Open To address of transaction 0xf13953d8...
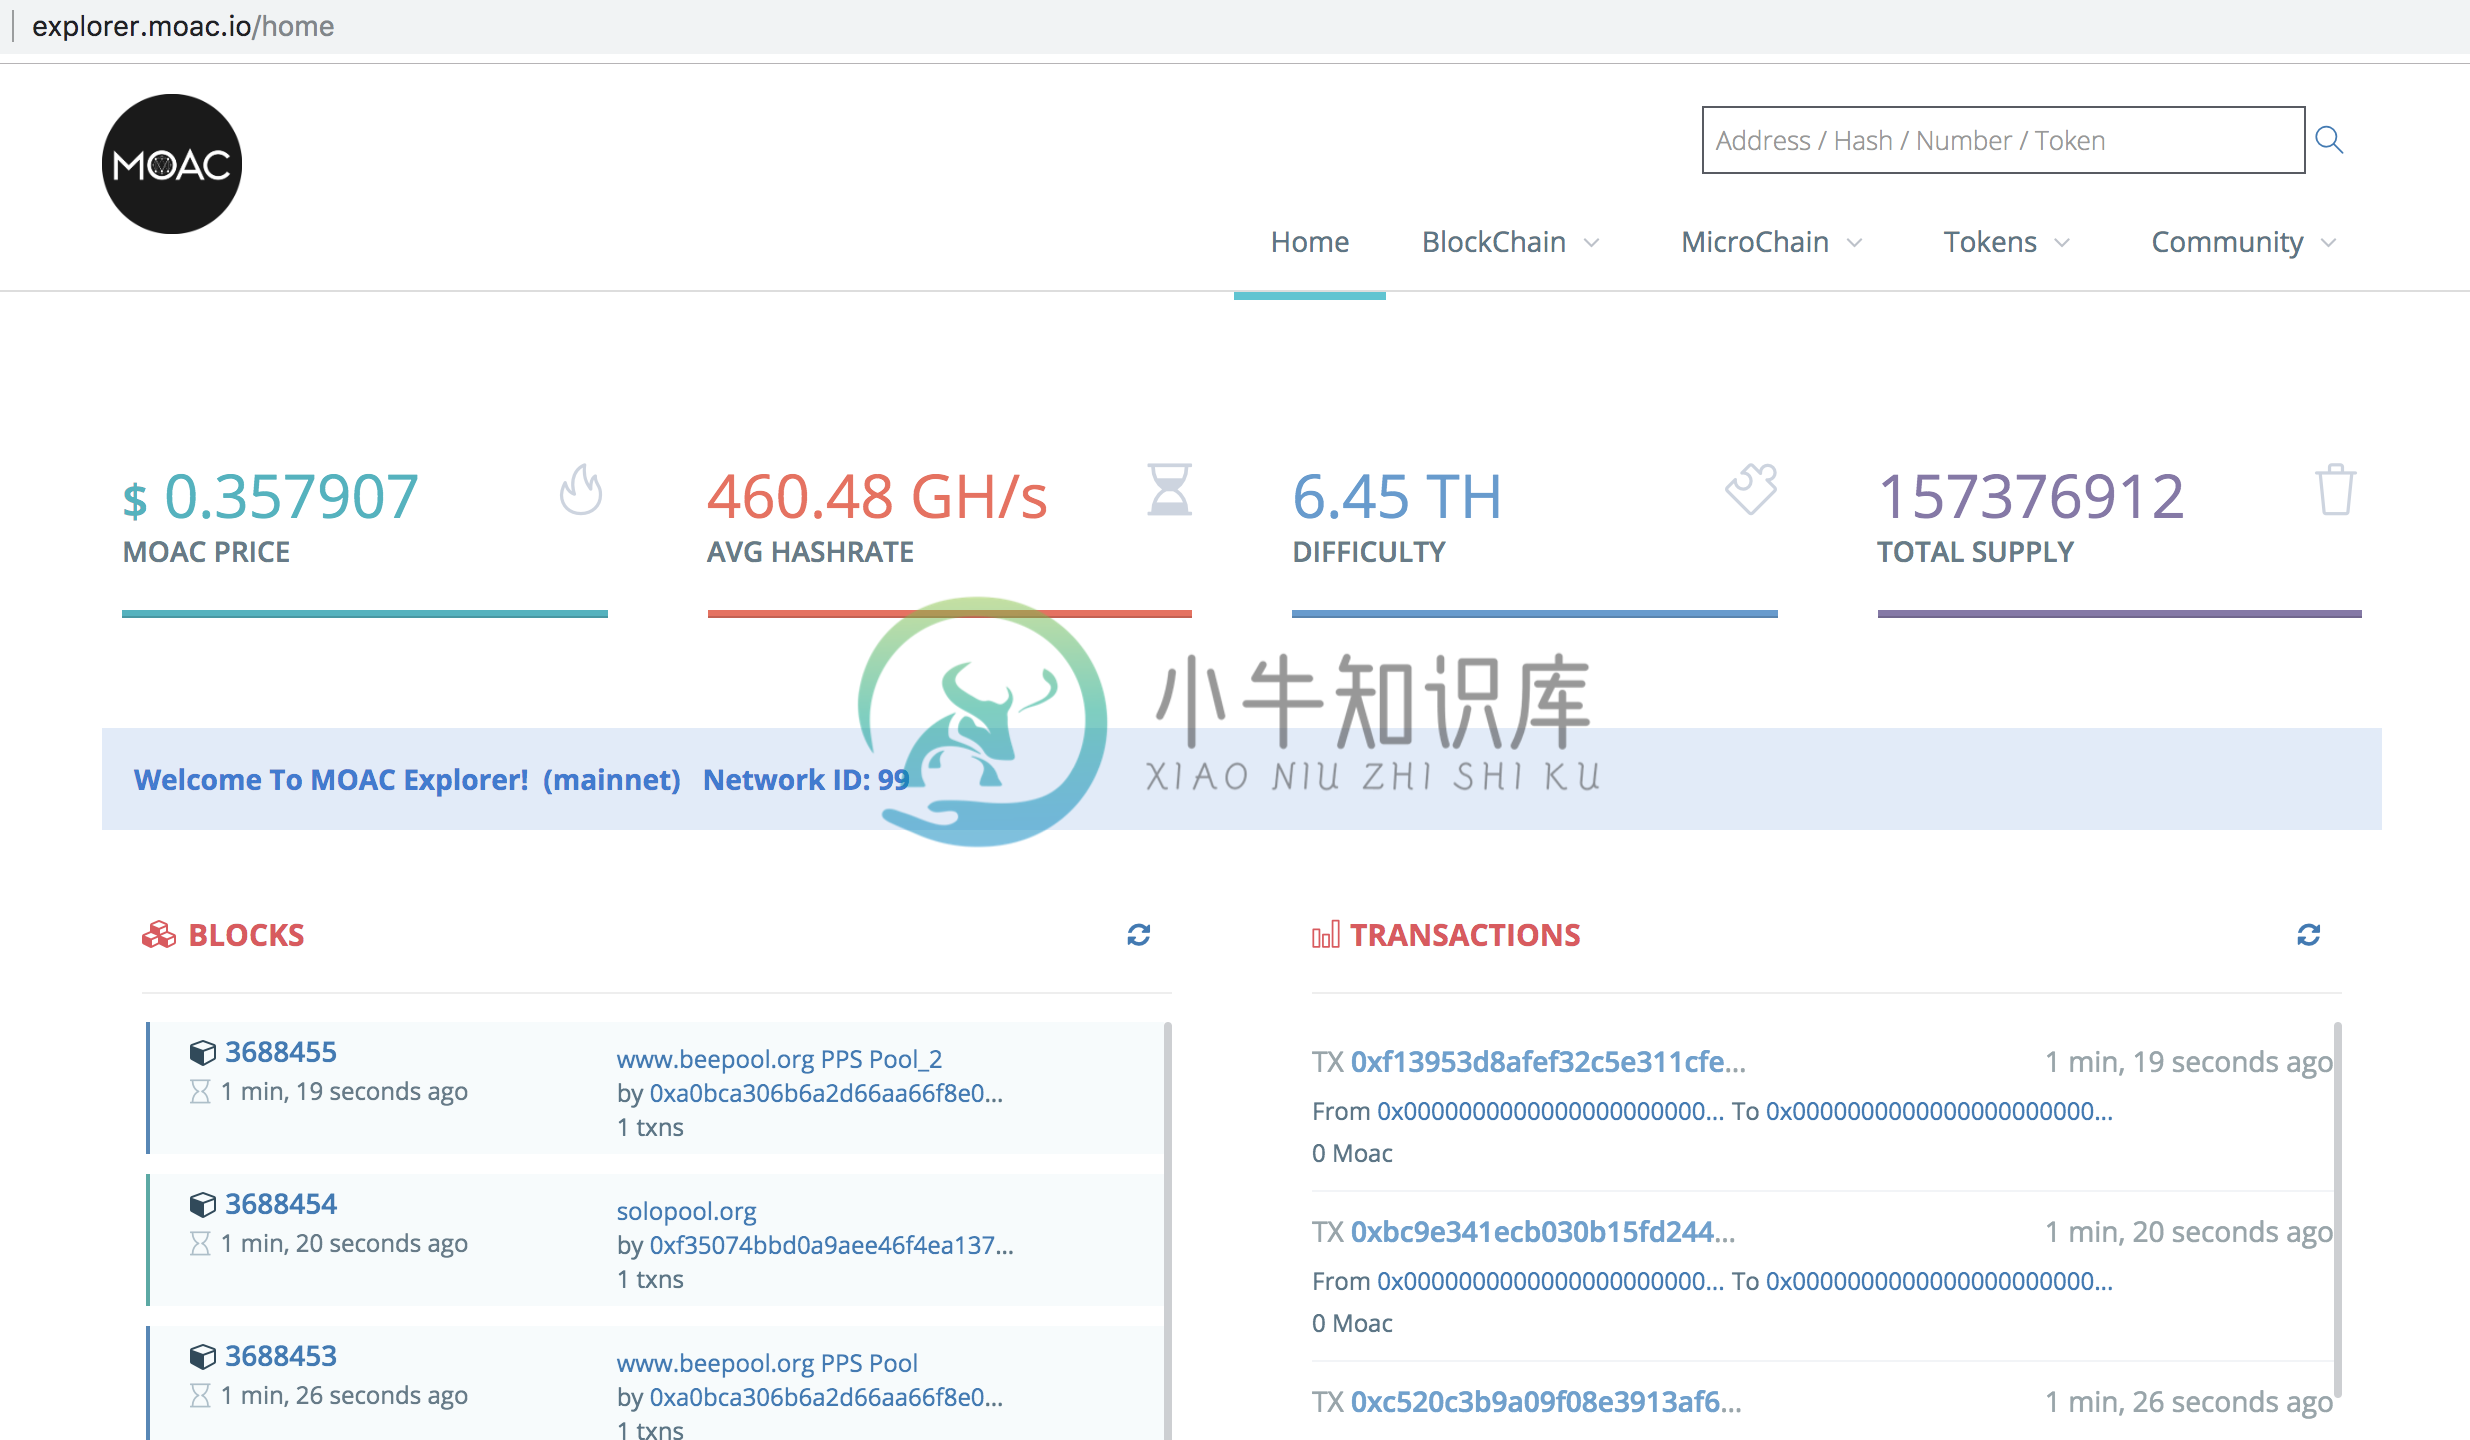This screenshot has width=2470, height=1440. [x=1939, y=1111]
